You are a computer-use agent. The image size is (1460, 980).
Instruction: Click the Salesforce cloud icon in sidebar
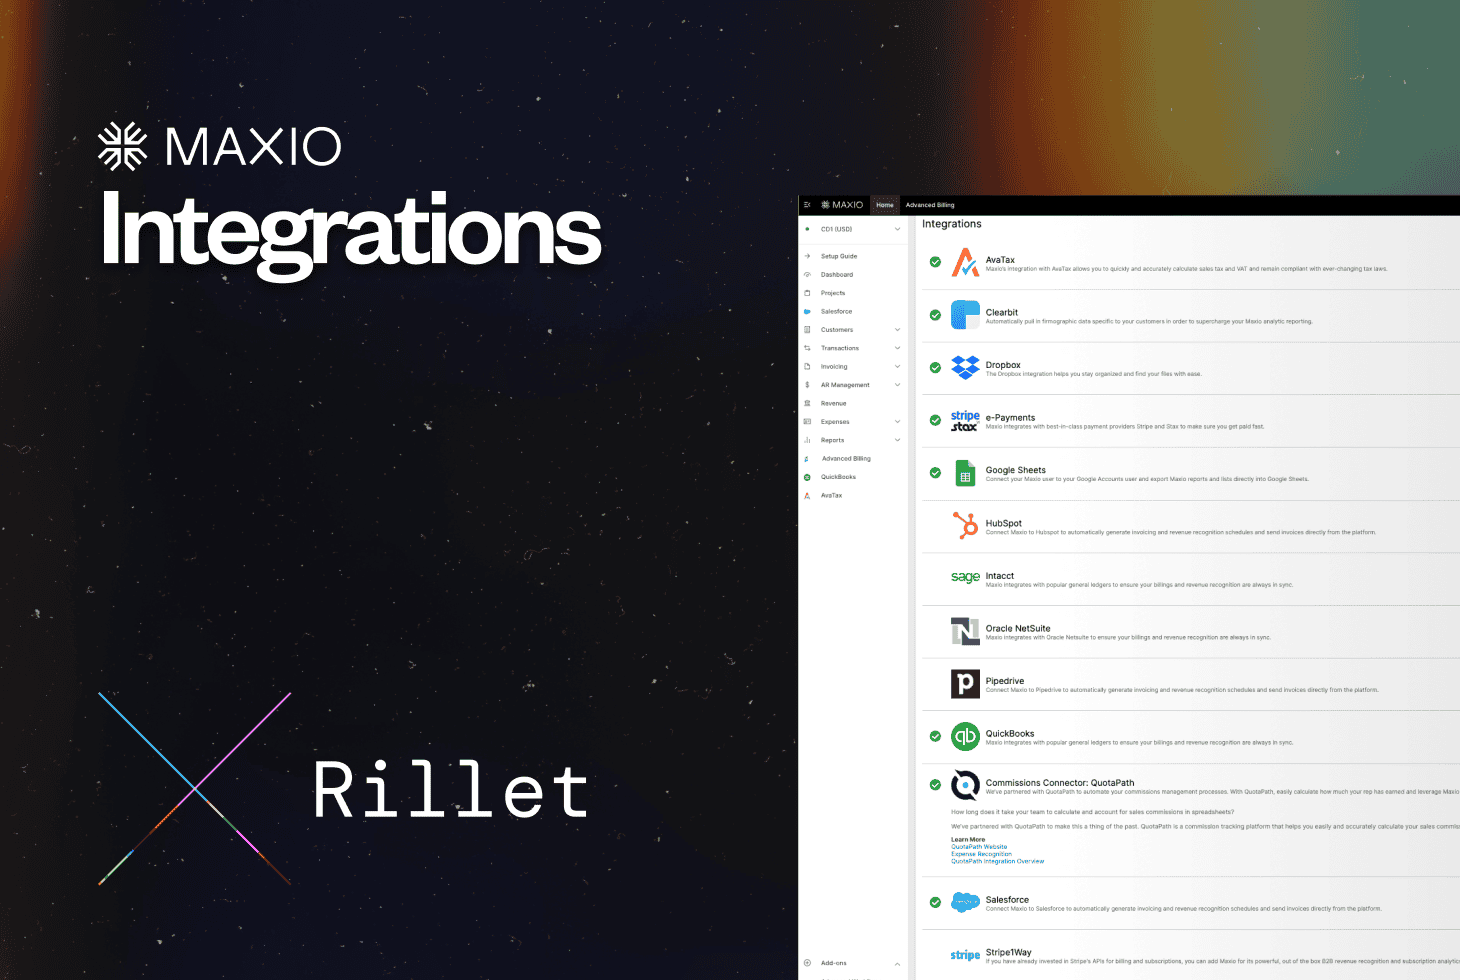click(807, 311)
